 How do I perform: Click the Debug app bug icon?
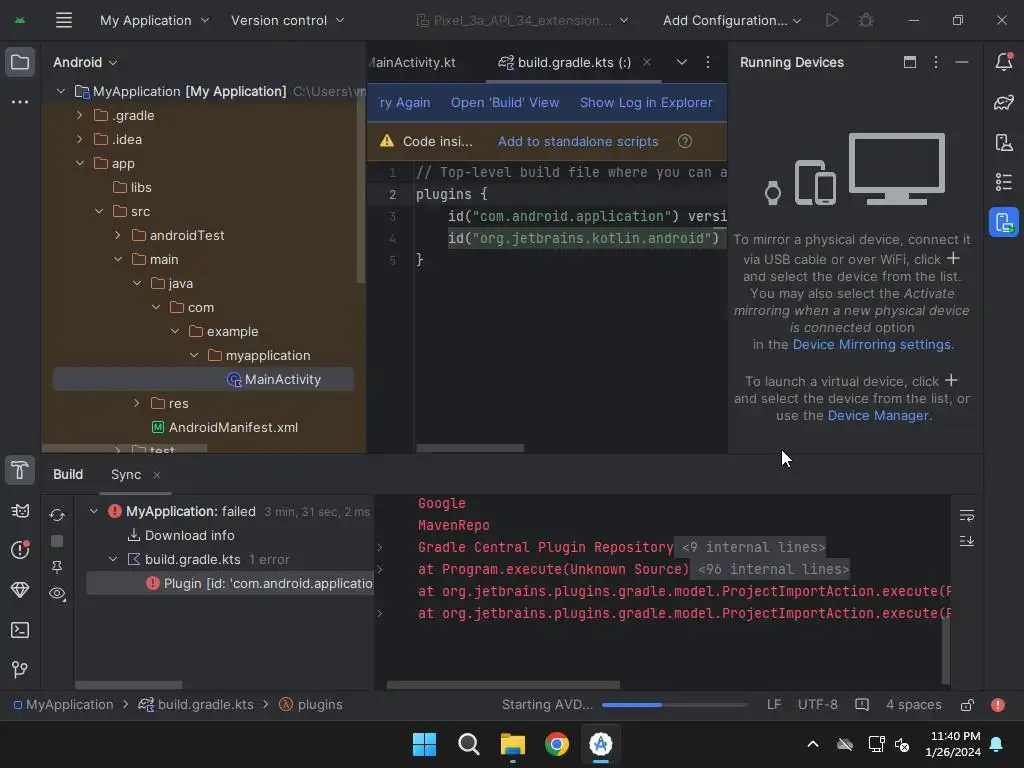tap(866, 20)
